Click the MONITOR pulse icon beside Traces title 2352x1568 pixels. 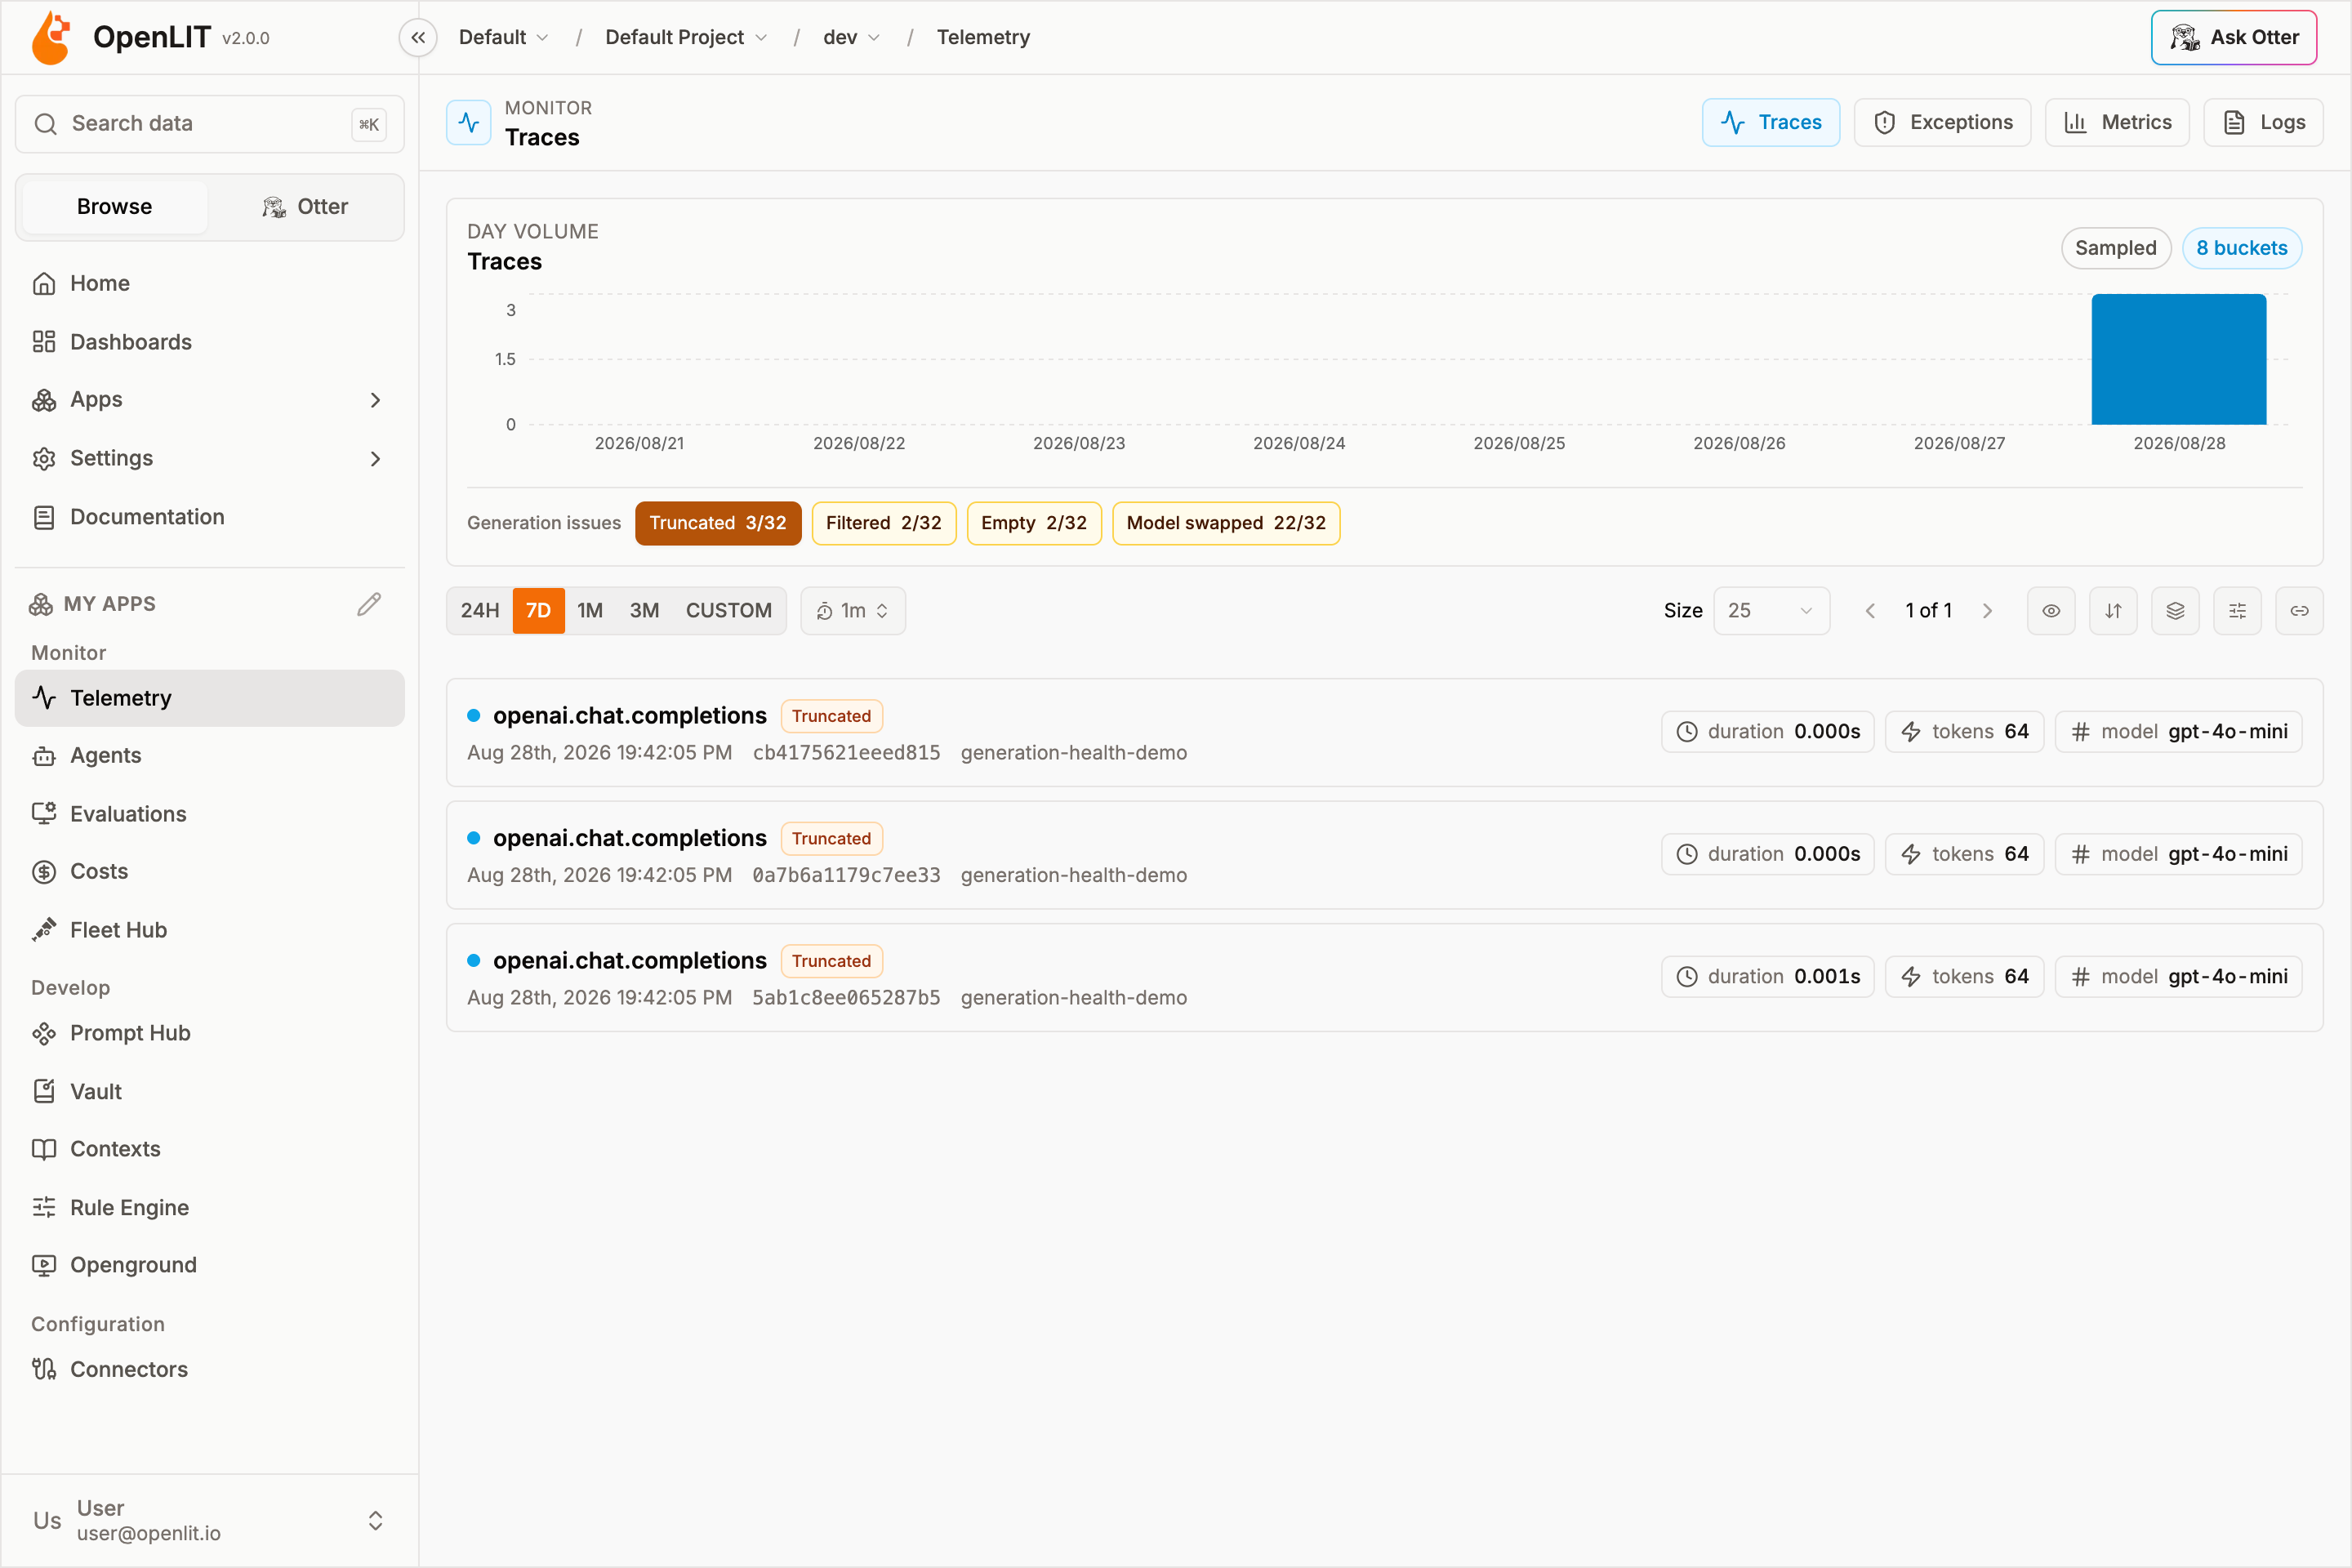pyautogui.click(x=469, y=123)
